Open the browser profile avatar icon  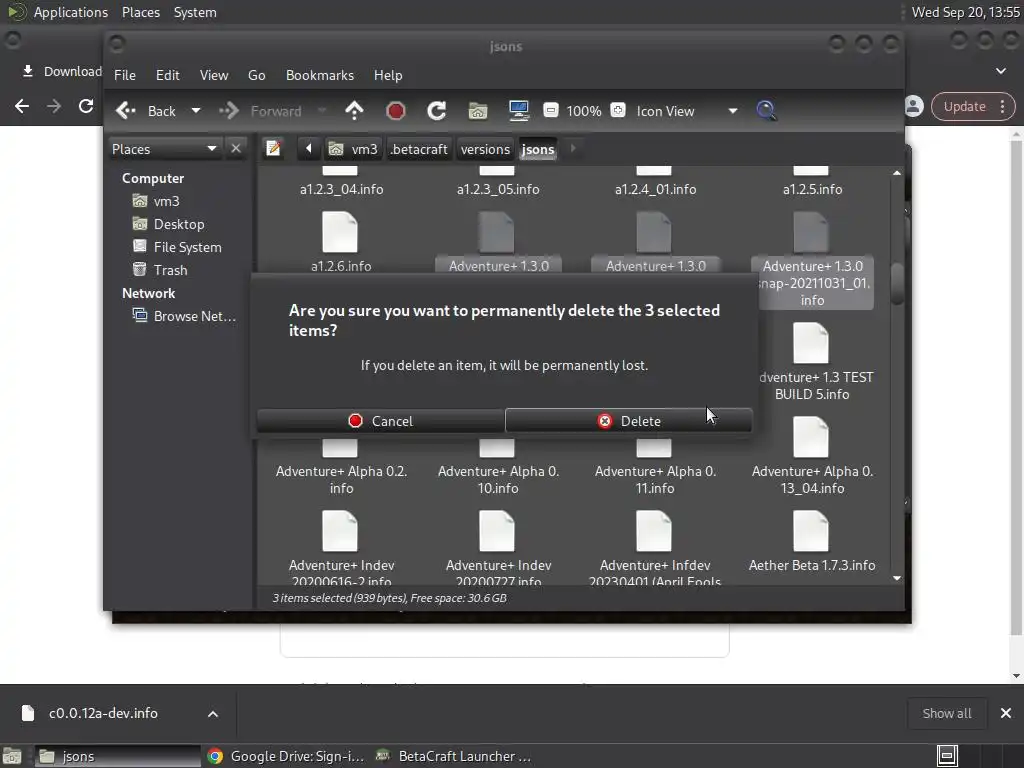pyautogui.click(x=914, y=106)
